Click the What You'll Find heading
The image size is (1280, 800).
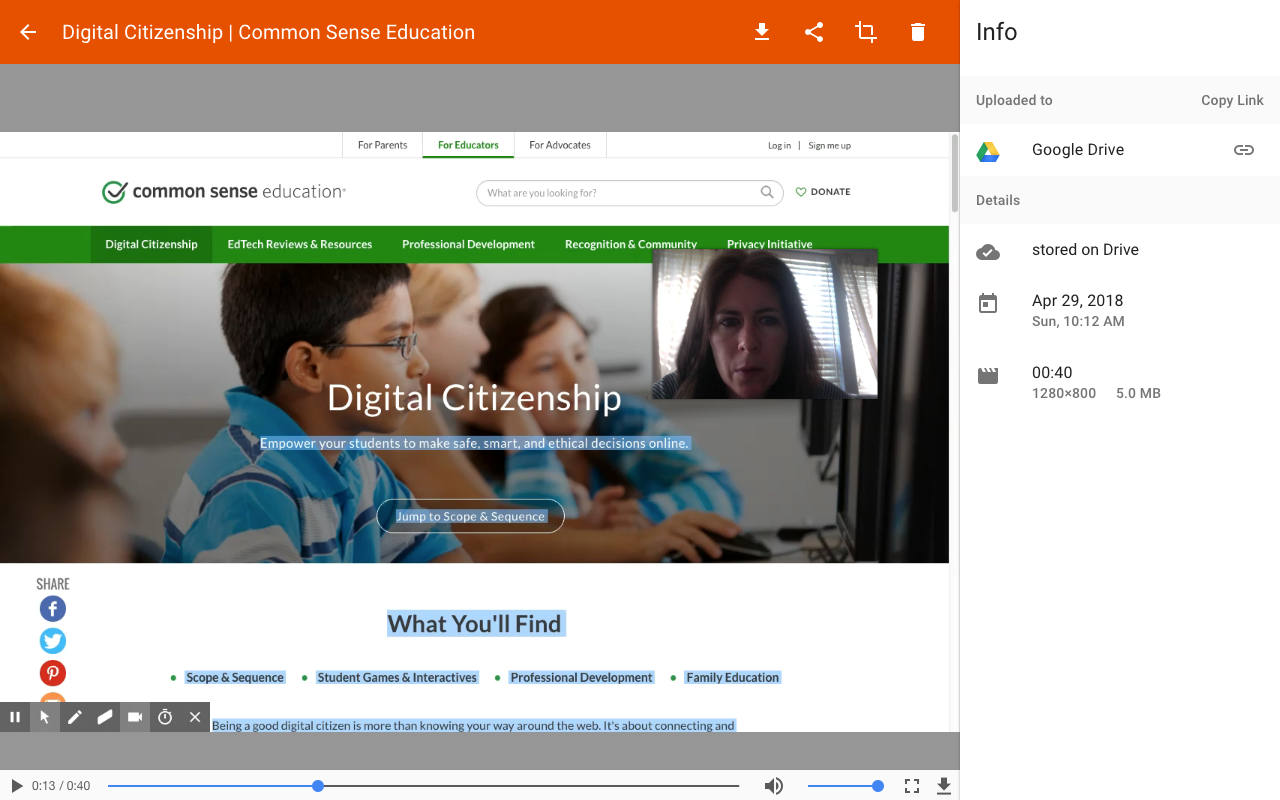point(474,624)
